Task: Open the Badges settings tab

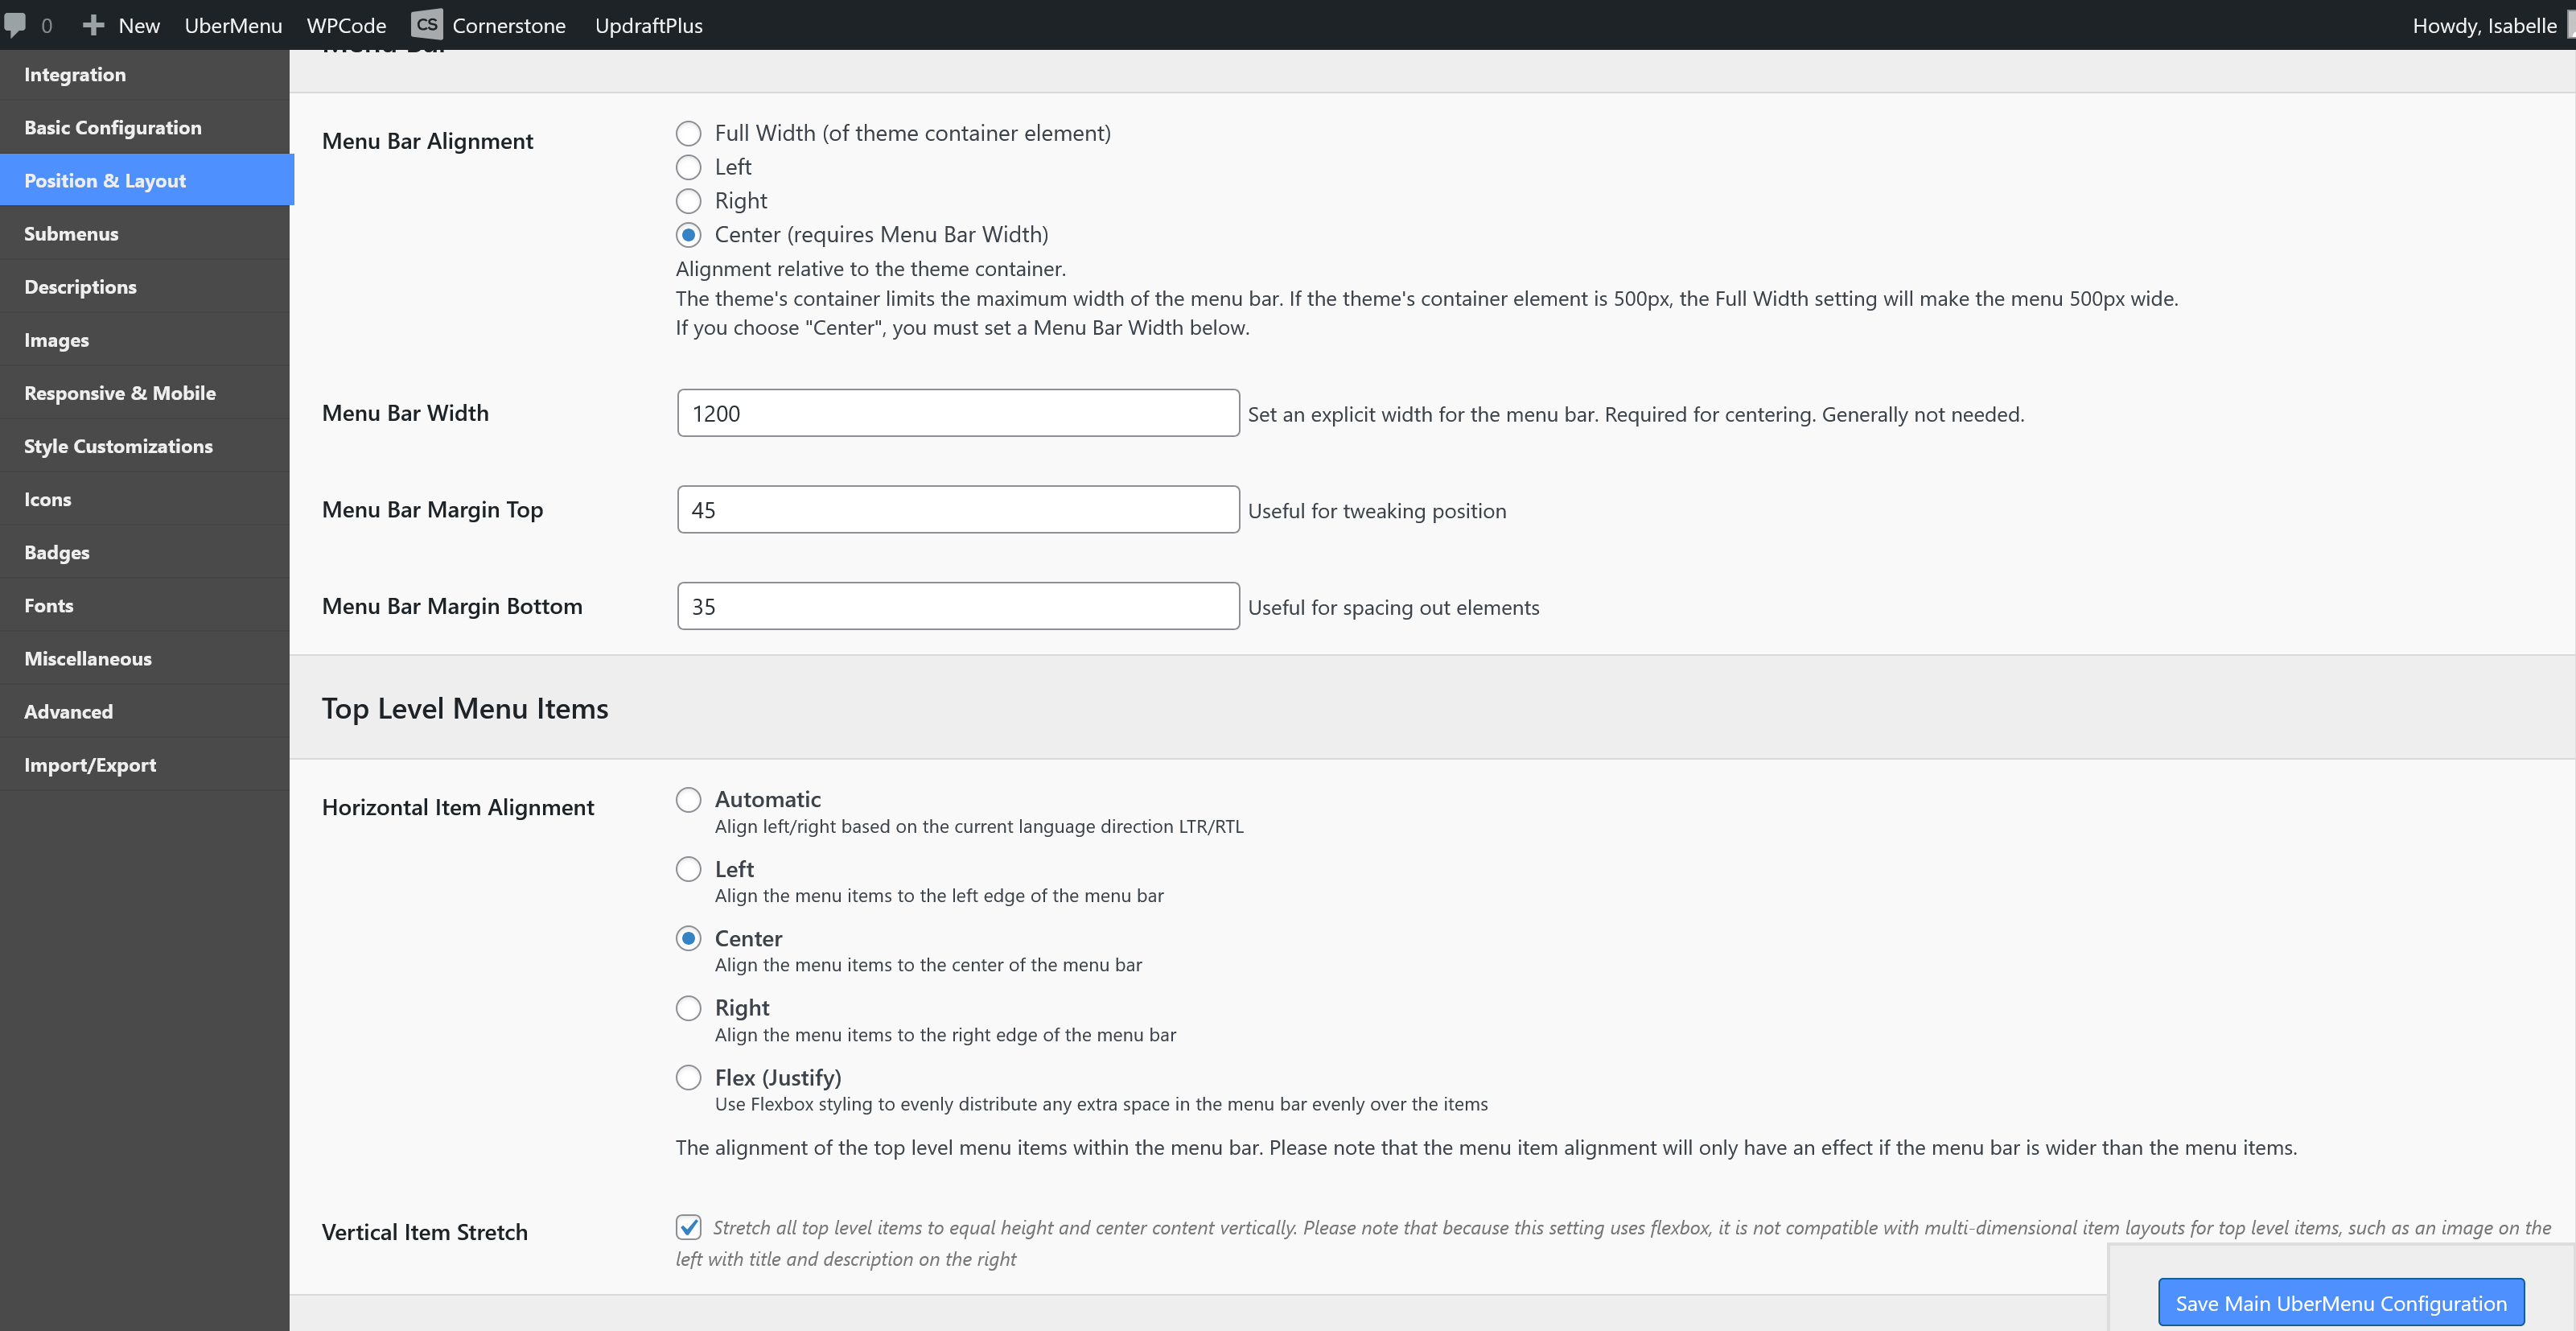Action: pos(145,551)
